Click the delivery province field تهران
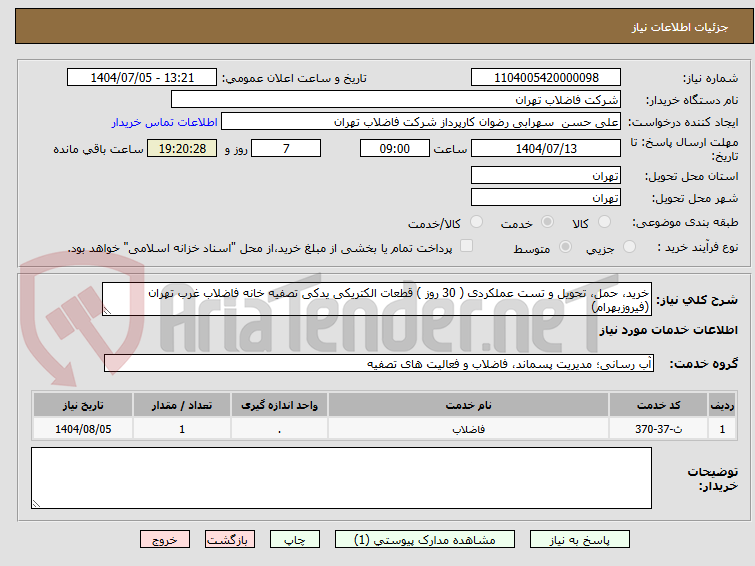The height and width of the screenshot is (566, 755). [546, 175]
